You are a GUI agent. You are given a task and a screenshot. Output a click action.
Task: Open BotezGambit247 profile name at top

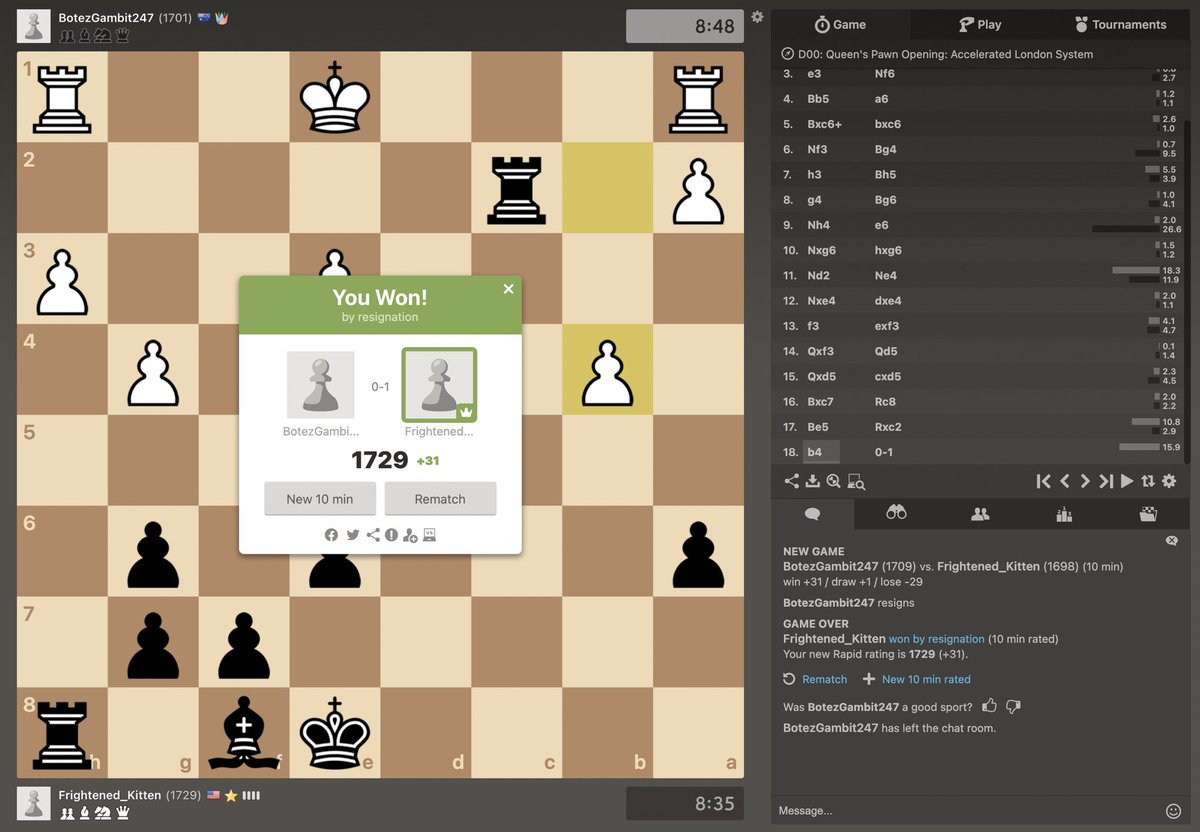106,18
